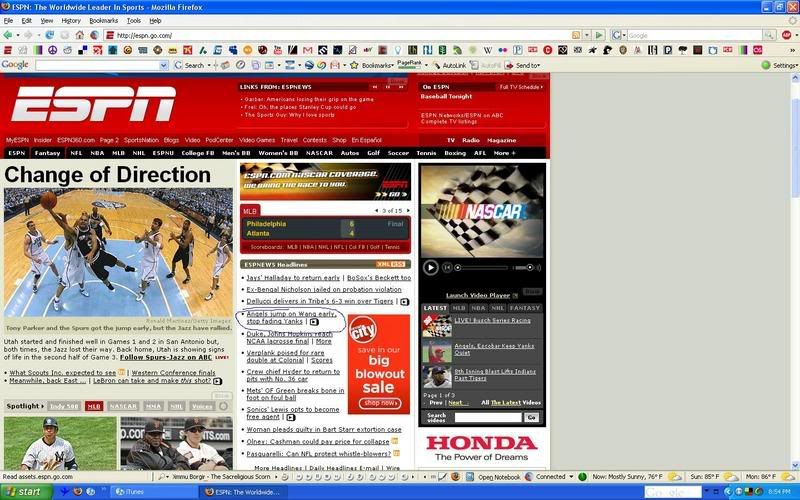This screenshot has width=800, height=500.
Task: Open the Reddit alien bookmark icon
Action: pos(67,50)
